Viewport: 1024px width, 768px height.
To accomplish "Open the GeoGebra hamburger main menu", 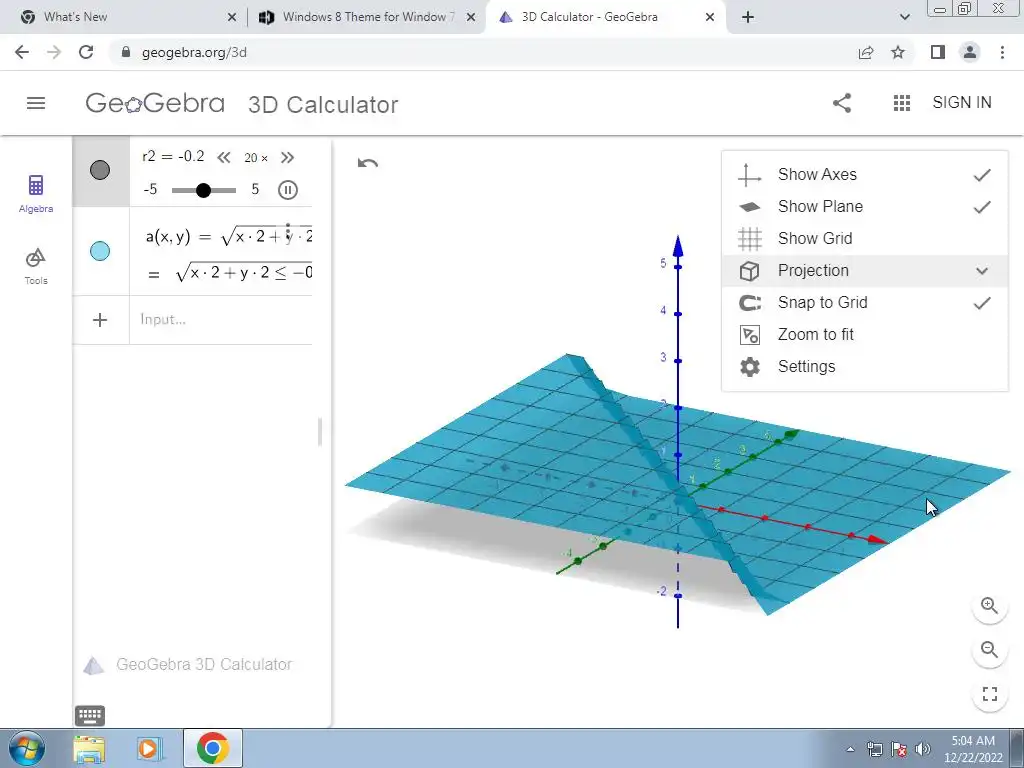I will (36, 103).
